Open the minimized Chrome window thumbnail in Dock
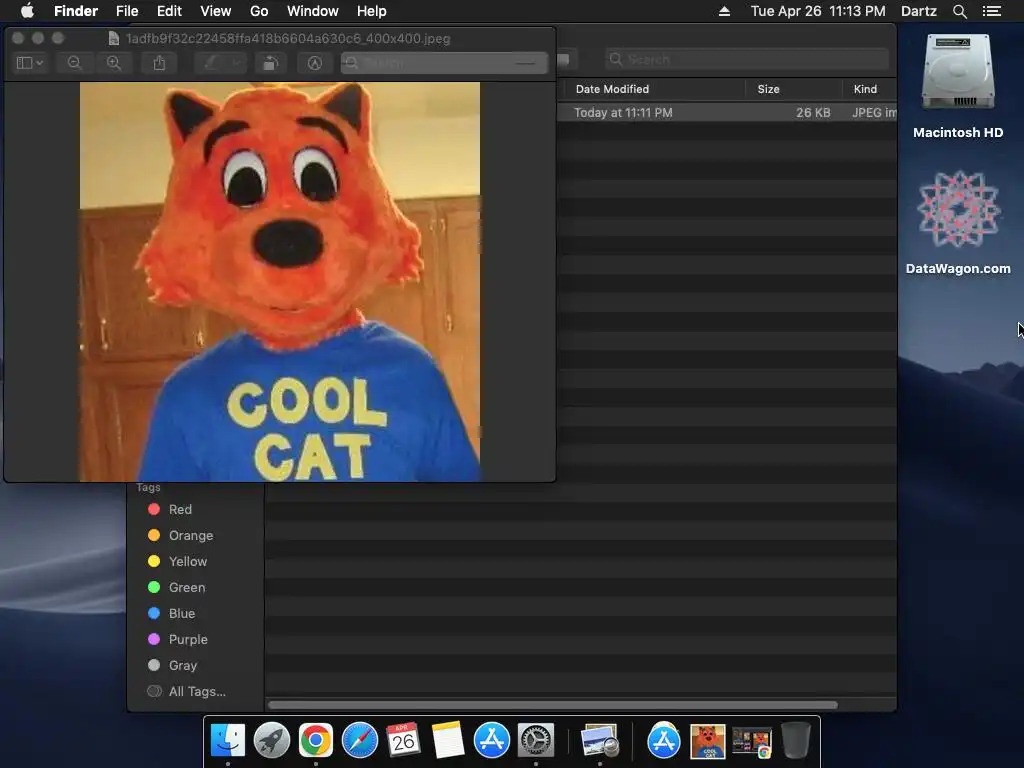This screenshot has width=1024, height=768. tap(752, 743)
